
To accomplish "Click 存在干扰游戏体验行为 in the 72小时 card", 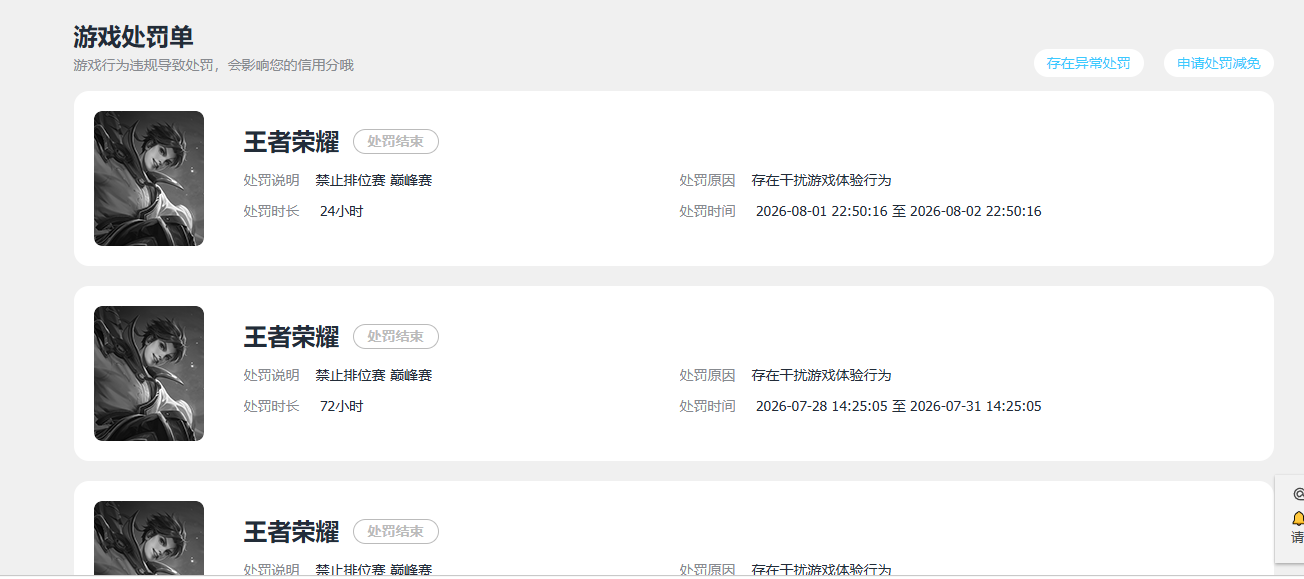I will (821, 375).
